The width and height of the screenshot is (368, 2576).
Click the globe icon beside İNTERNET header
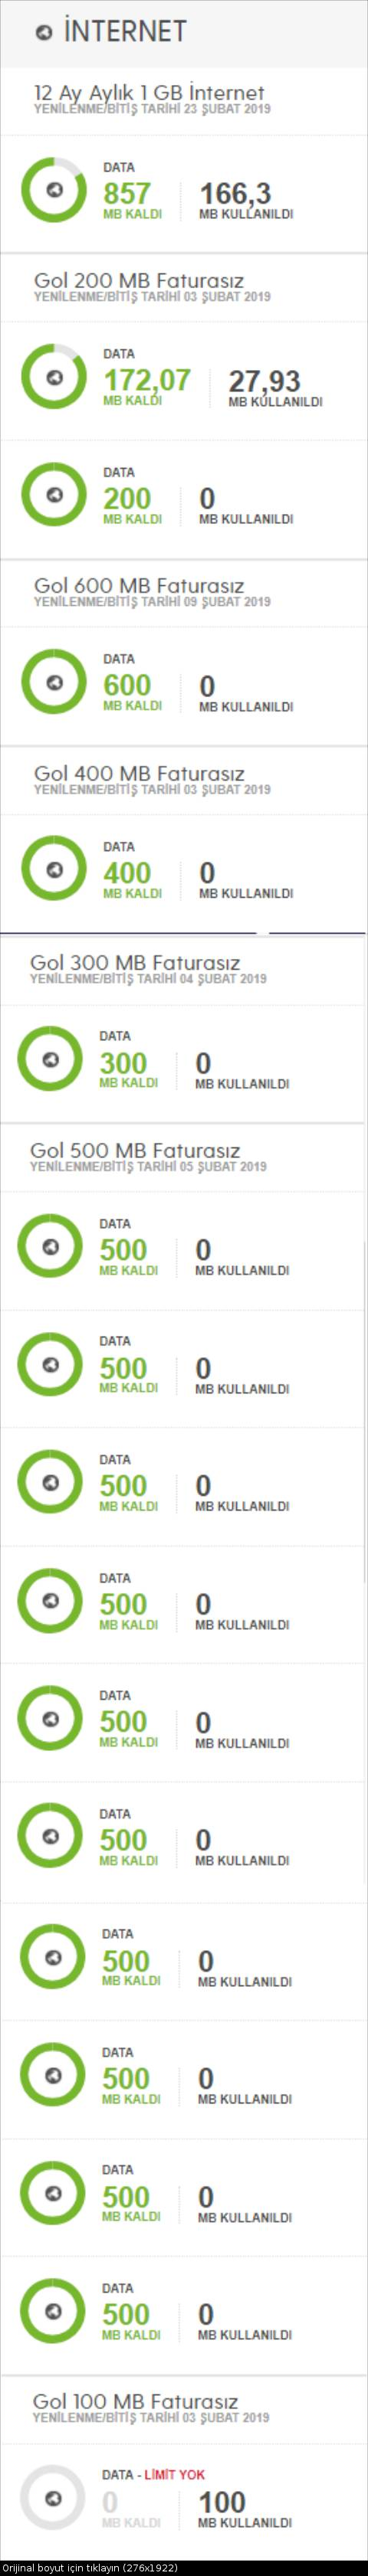point(44,33)
